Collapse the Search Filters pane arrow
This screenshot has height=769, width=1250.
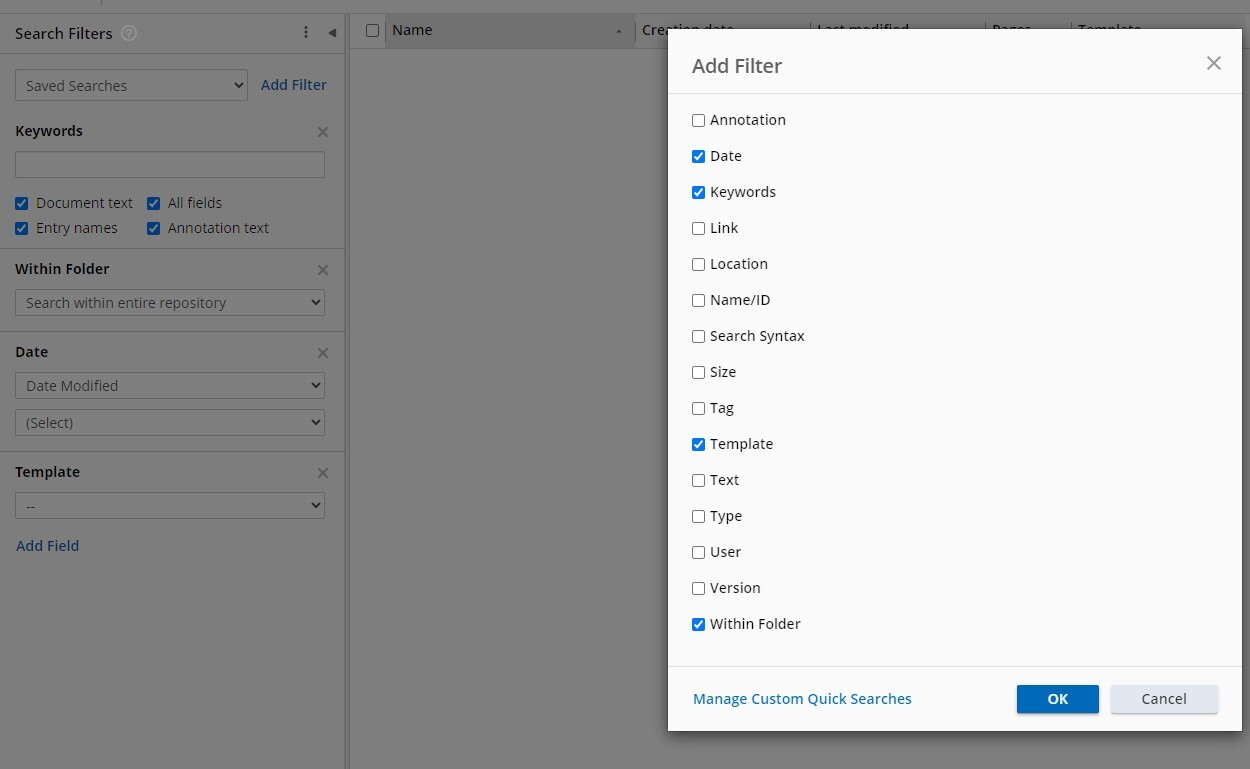pos(332,33)
